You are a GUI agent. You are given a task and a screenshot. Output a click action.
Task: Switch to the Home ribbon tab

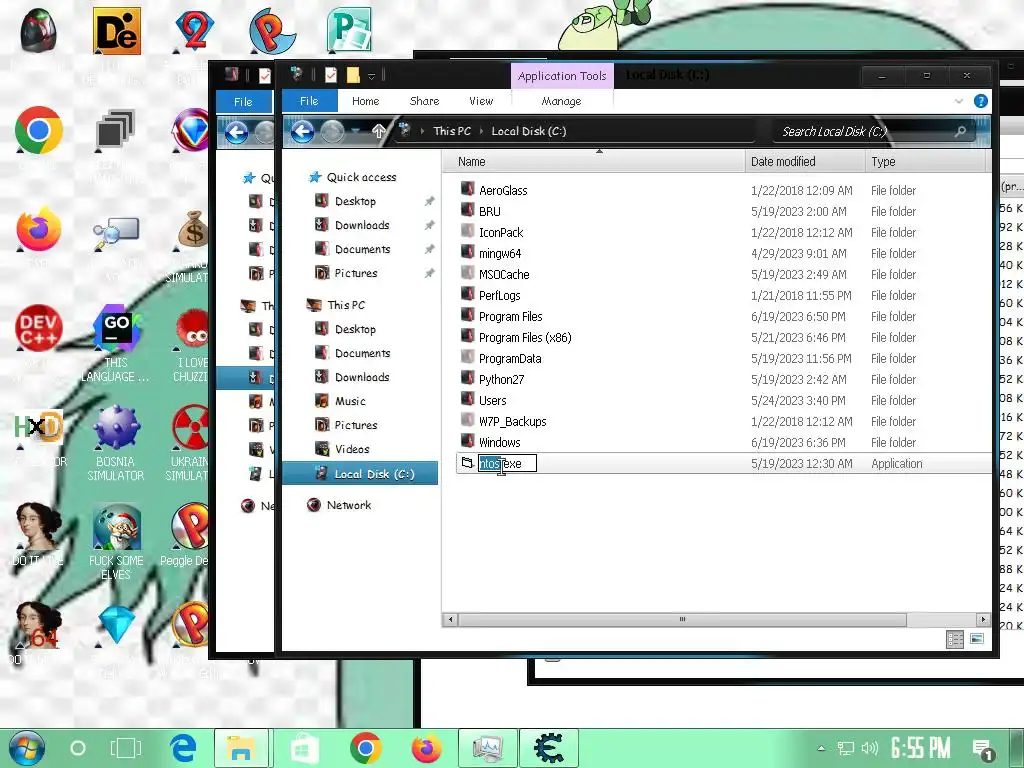click(x=365, y=101)
